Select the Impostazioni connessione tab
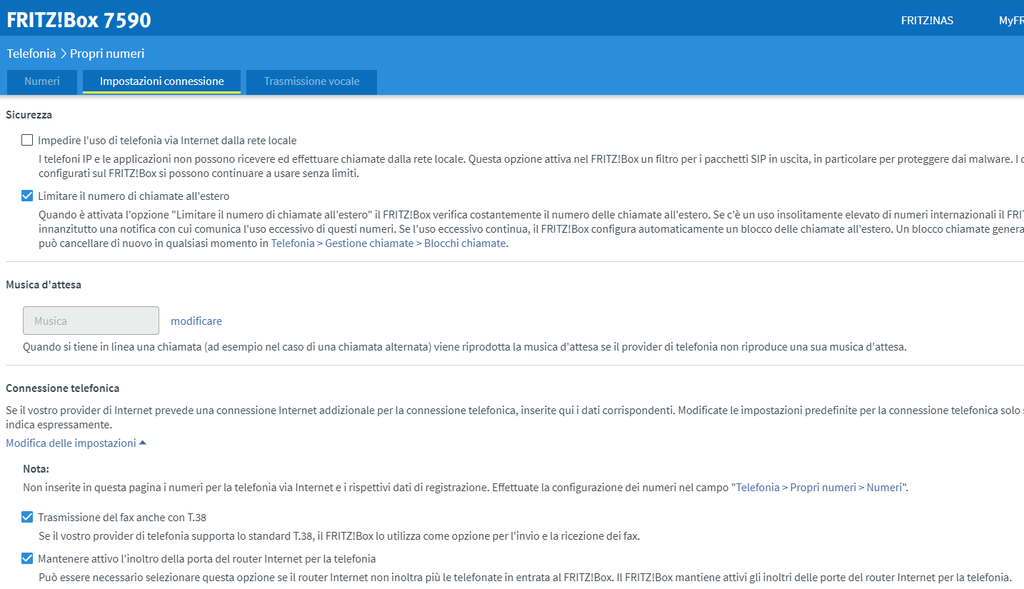Screen dimensions: 1024x589 click(162, 82)
